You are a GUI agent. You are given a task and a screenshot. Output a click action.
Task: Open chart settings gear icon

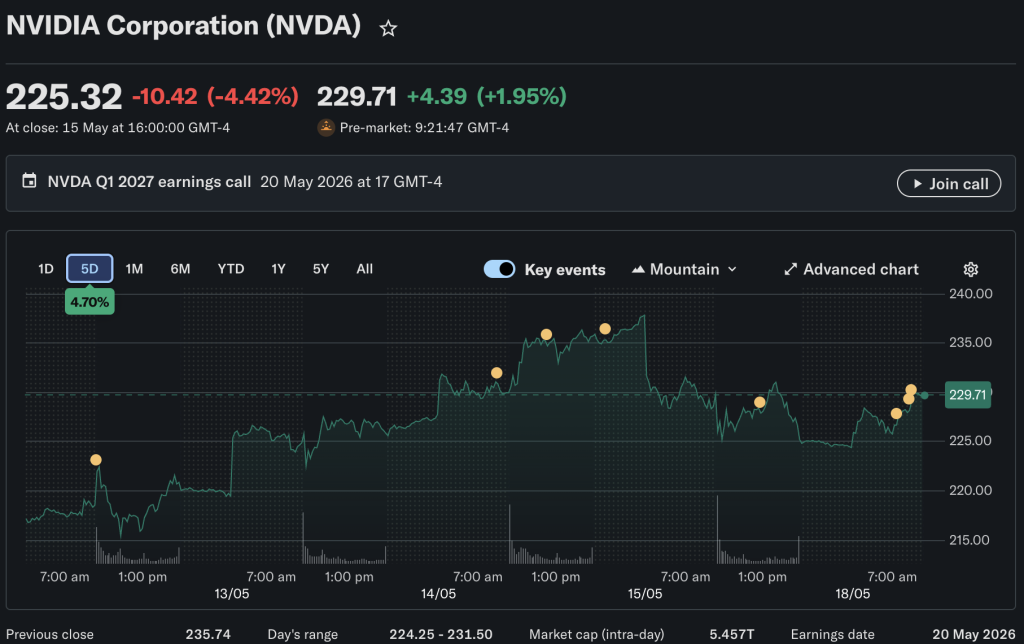point(970,269)
